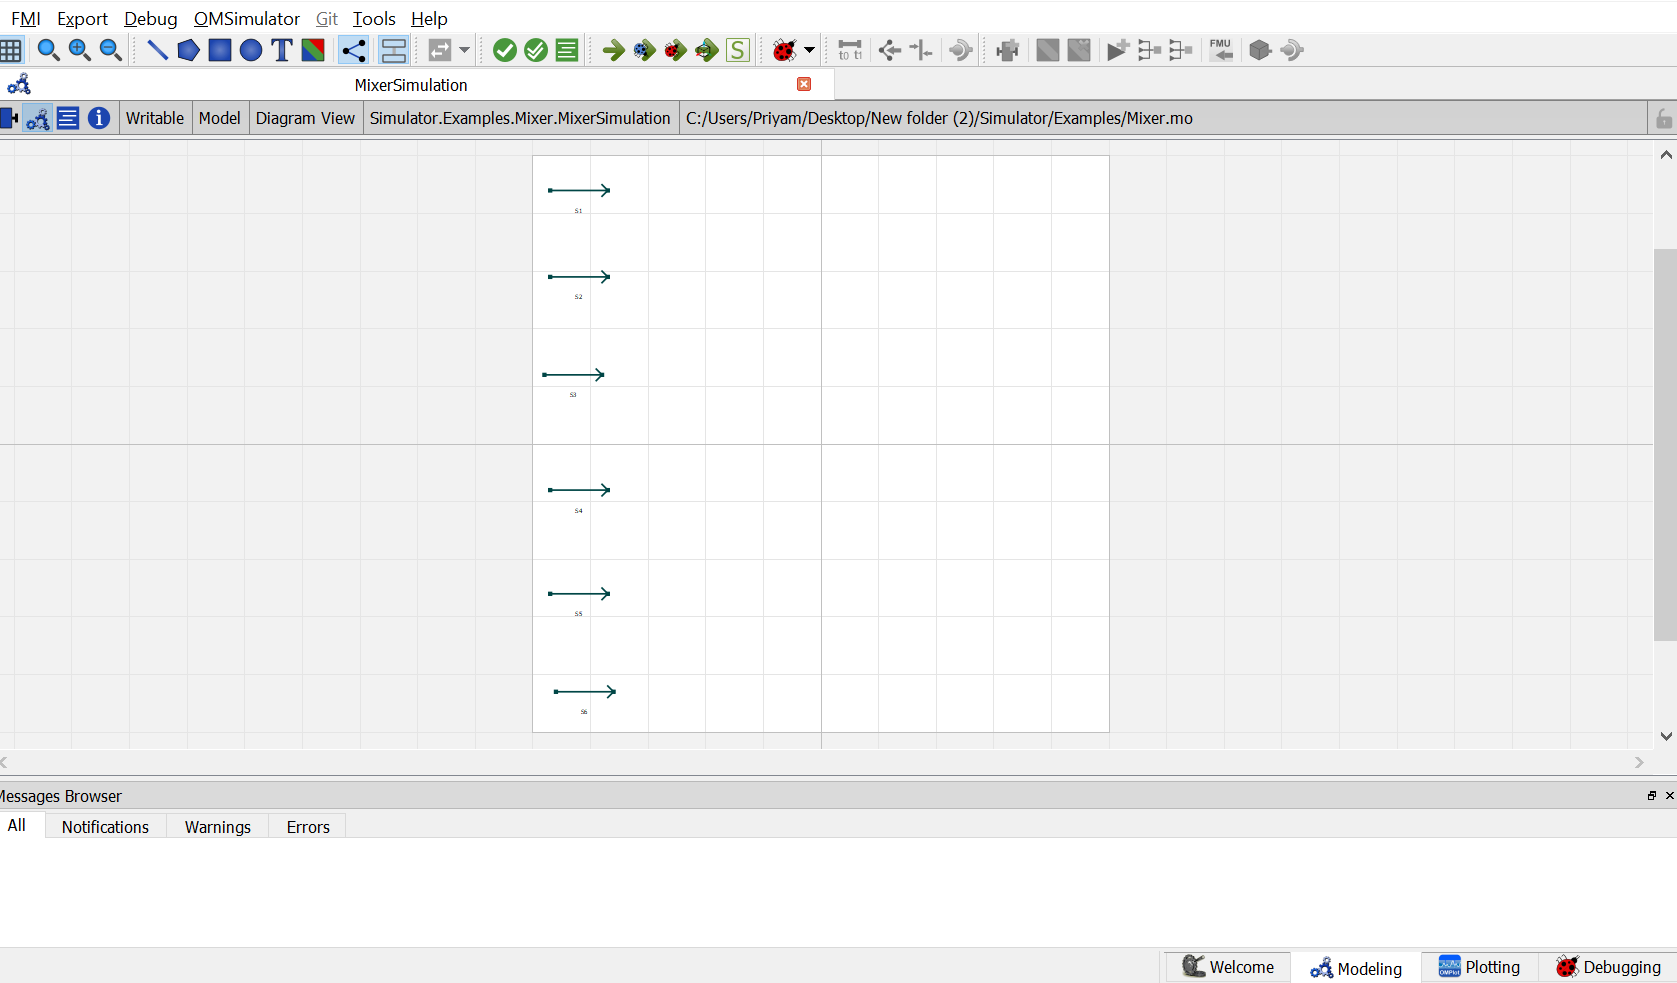Switch to Welcome perspective
Viewport: 1677px width, 983px height.
point(1228,967)
